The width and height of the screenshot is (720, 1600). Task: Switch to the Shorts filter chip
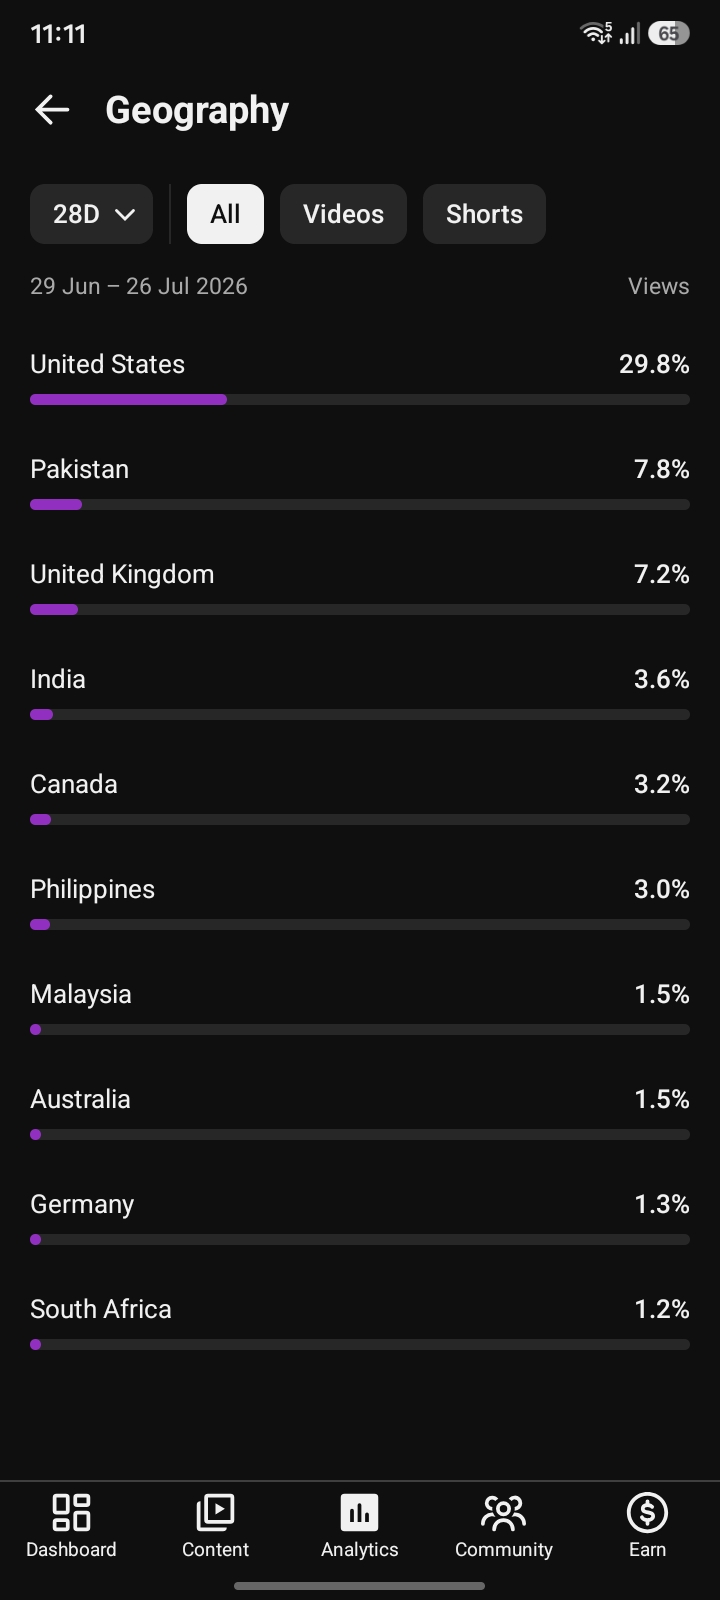click(x=484, y=214)
